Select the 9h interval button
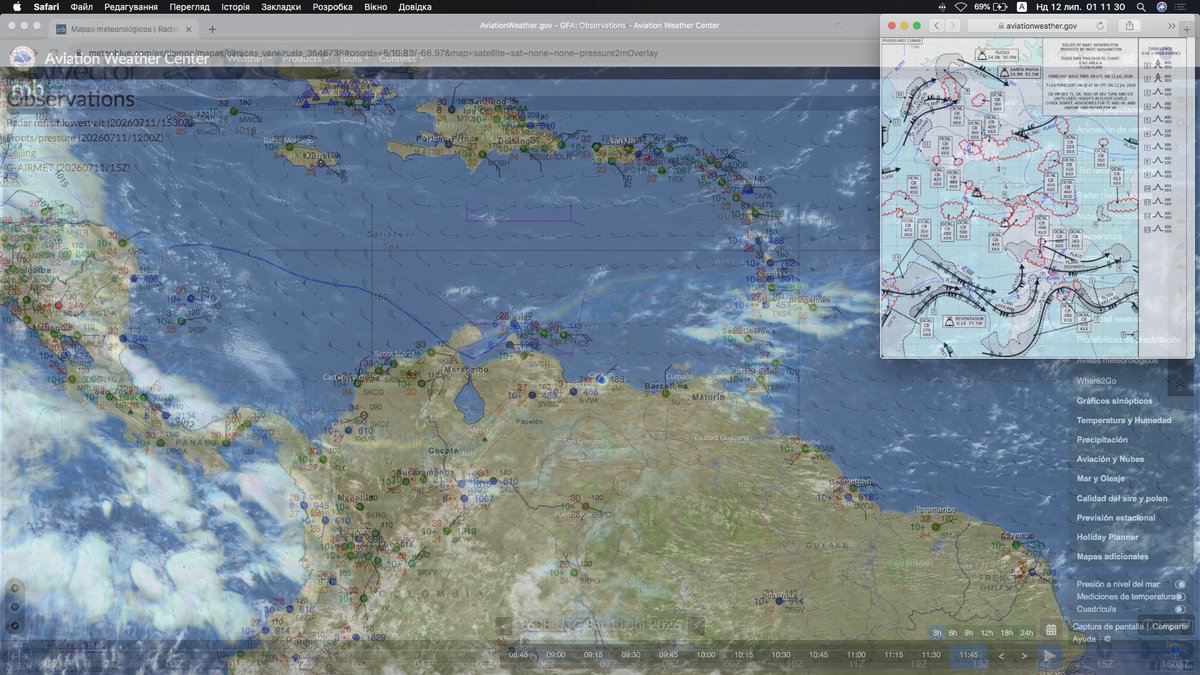Image resolution: width=1200 pixels, height=675 pixels. (x=969, y=633)
